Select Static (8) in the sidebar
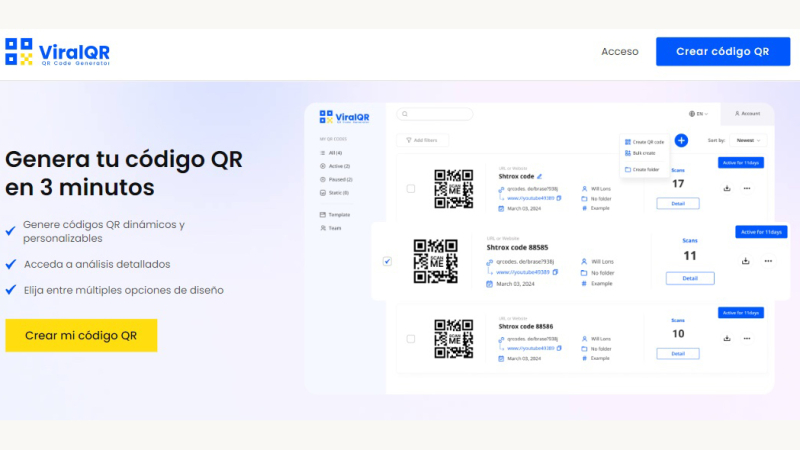The width and height of the screenshot is (800, 450). tap(334, 192)
